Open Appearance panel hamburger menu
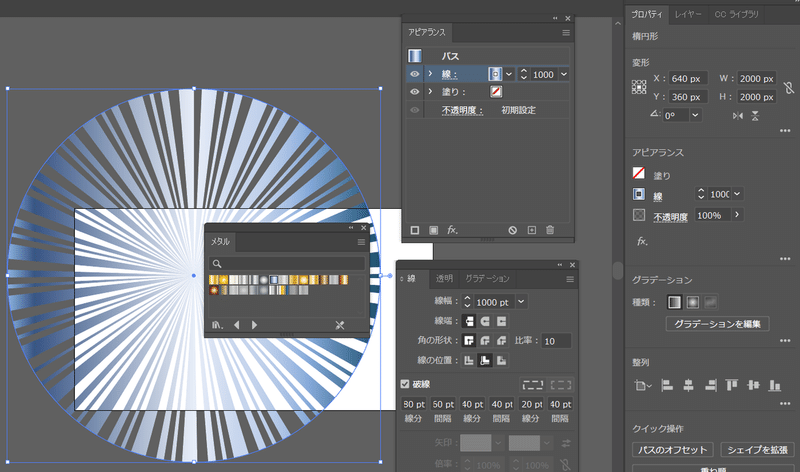The image size is (800, 472). coord(566,33)
